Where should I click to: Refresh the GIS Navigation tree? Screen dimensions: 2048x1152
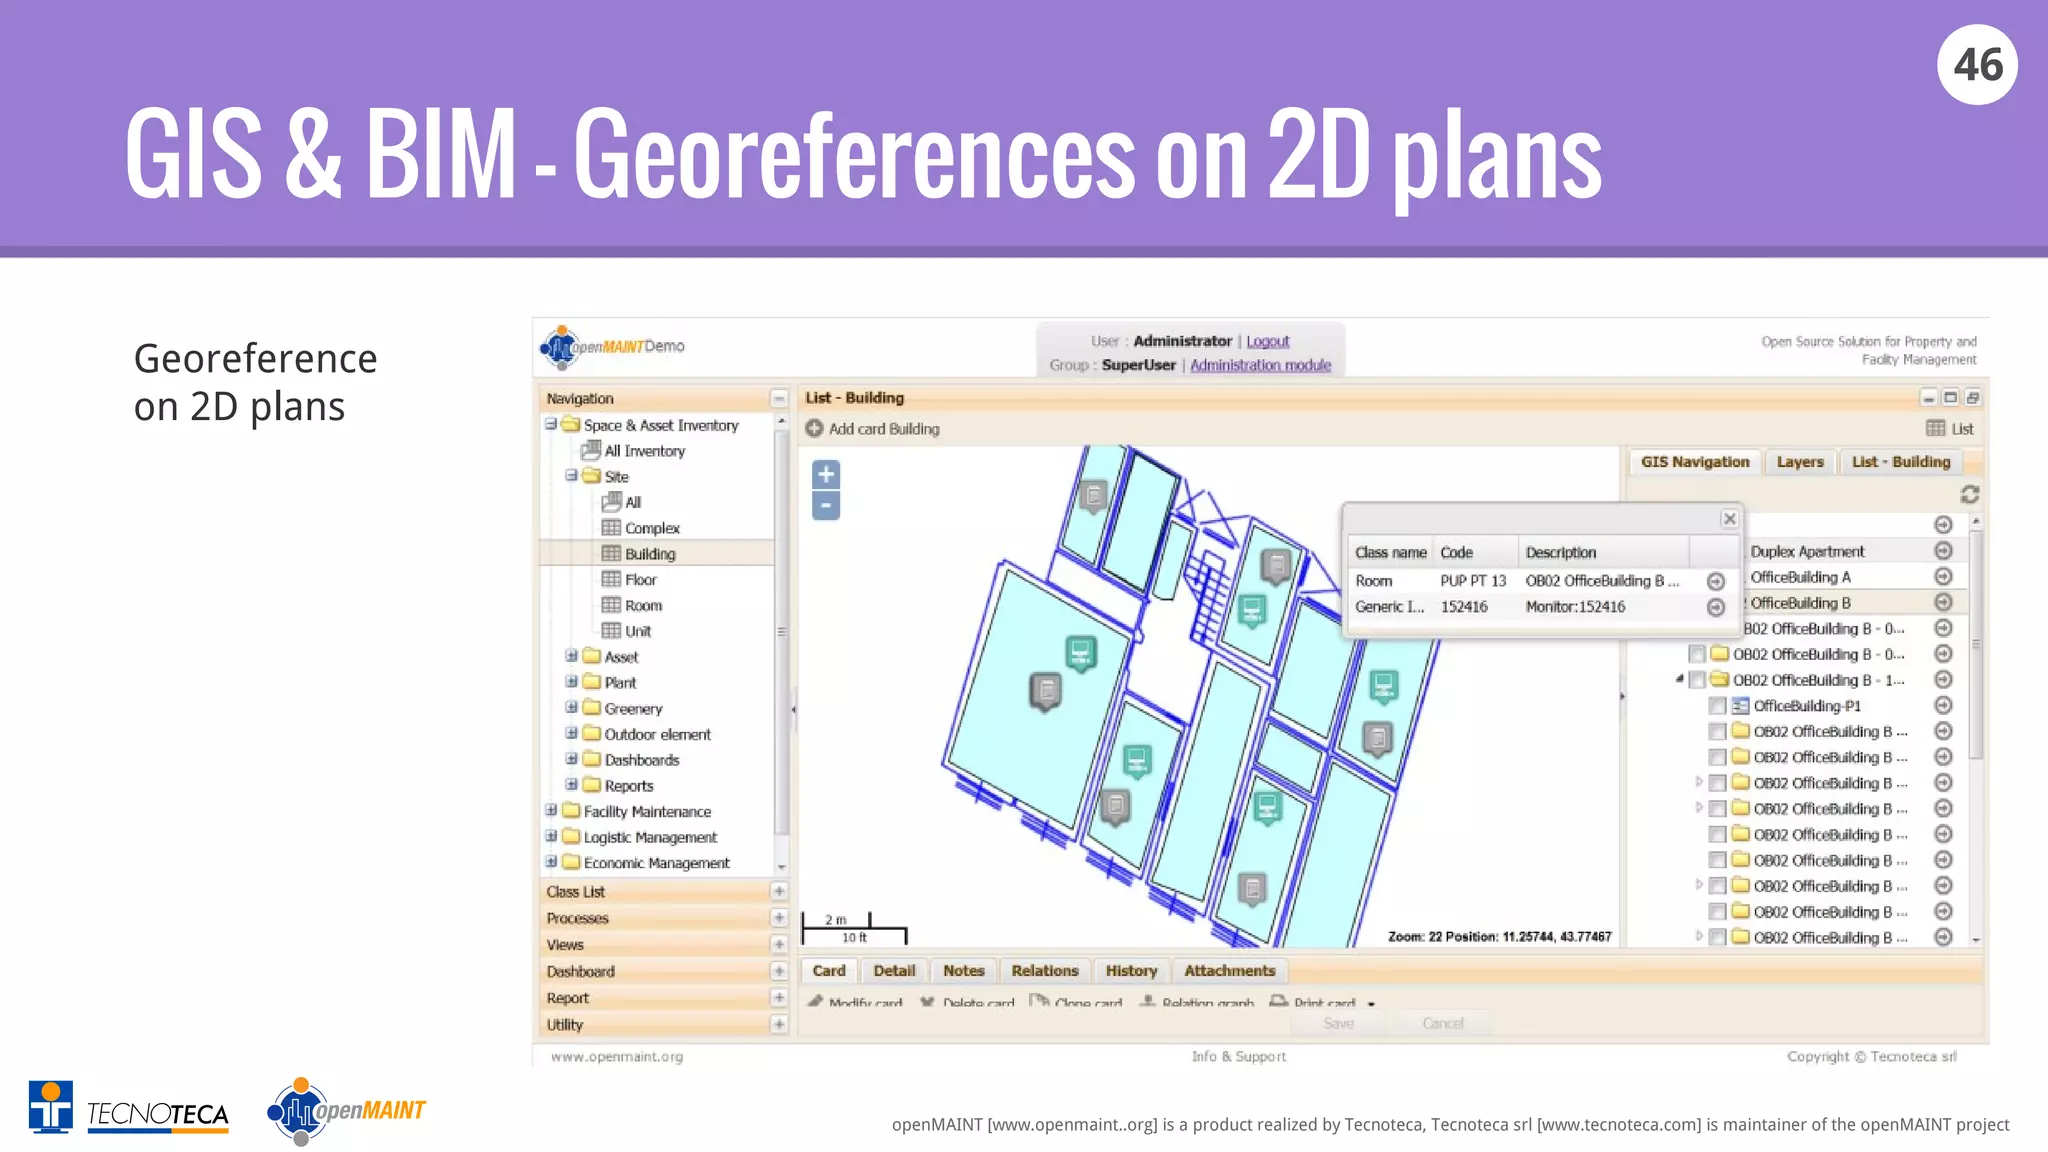[x=1969, y=494]
